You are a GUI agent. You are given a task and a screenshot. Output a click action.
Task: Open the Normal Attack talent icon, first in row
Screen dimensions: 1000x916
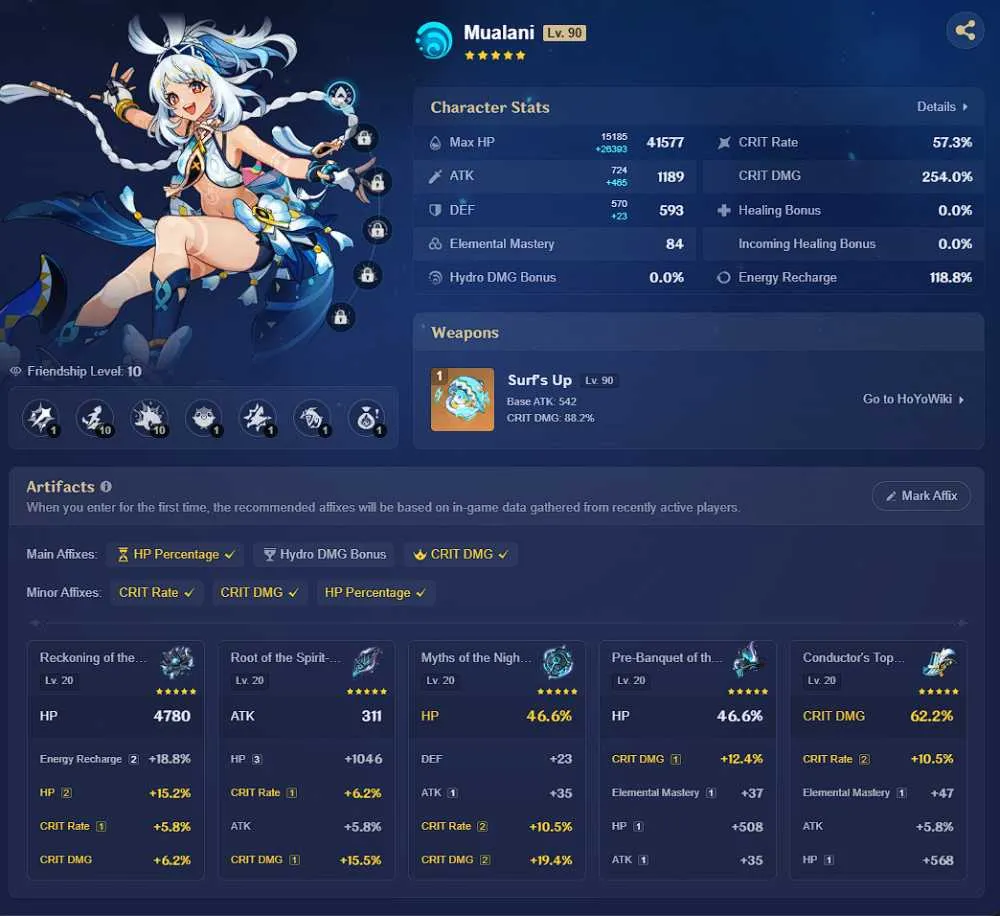click(41, 418)
